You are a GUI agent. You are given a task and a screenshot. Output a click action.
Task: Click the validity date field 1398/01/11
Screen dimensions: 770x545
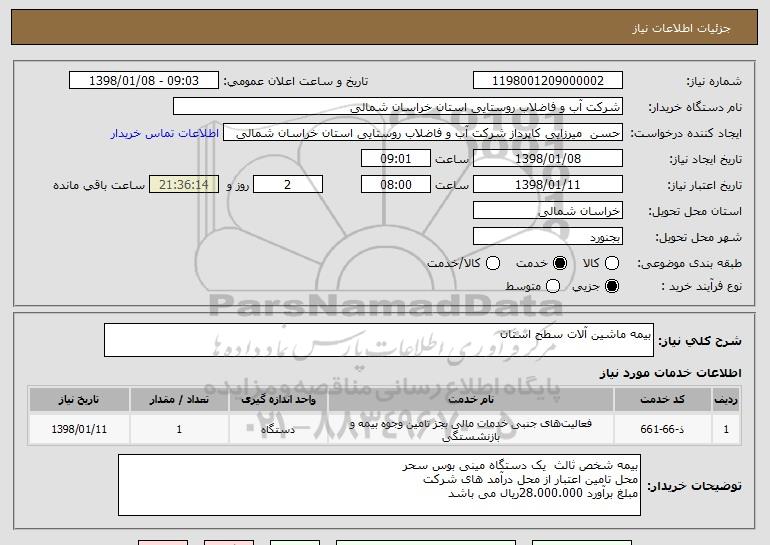pos(548,185)
